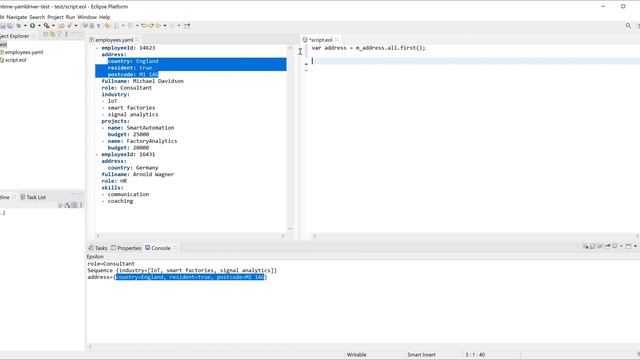
Task: Click the script.eol horizontal scrollbar
Action: click(476, 236)
